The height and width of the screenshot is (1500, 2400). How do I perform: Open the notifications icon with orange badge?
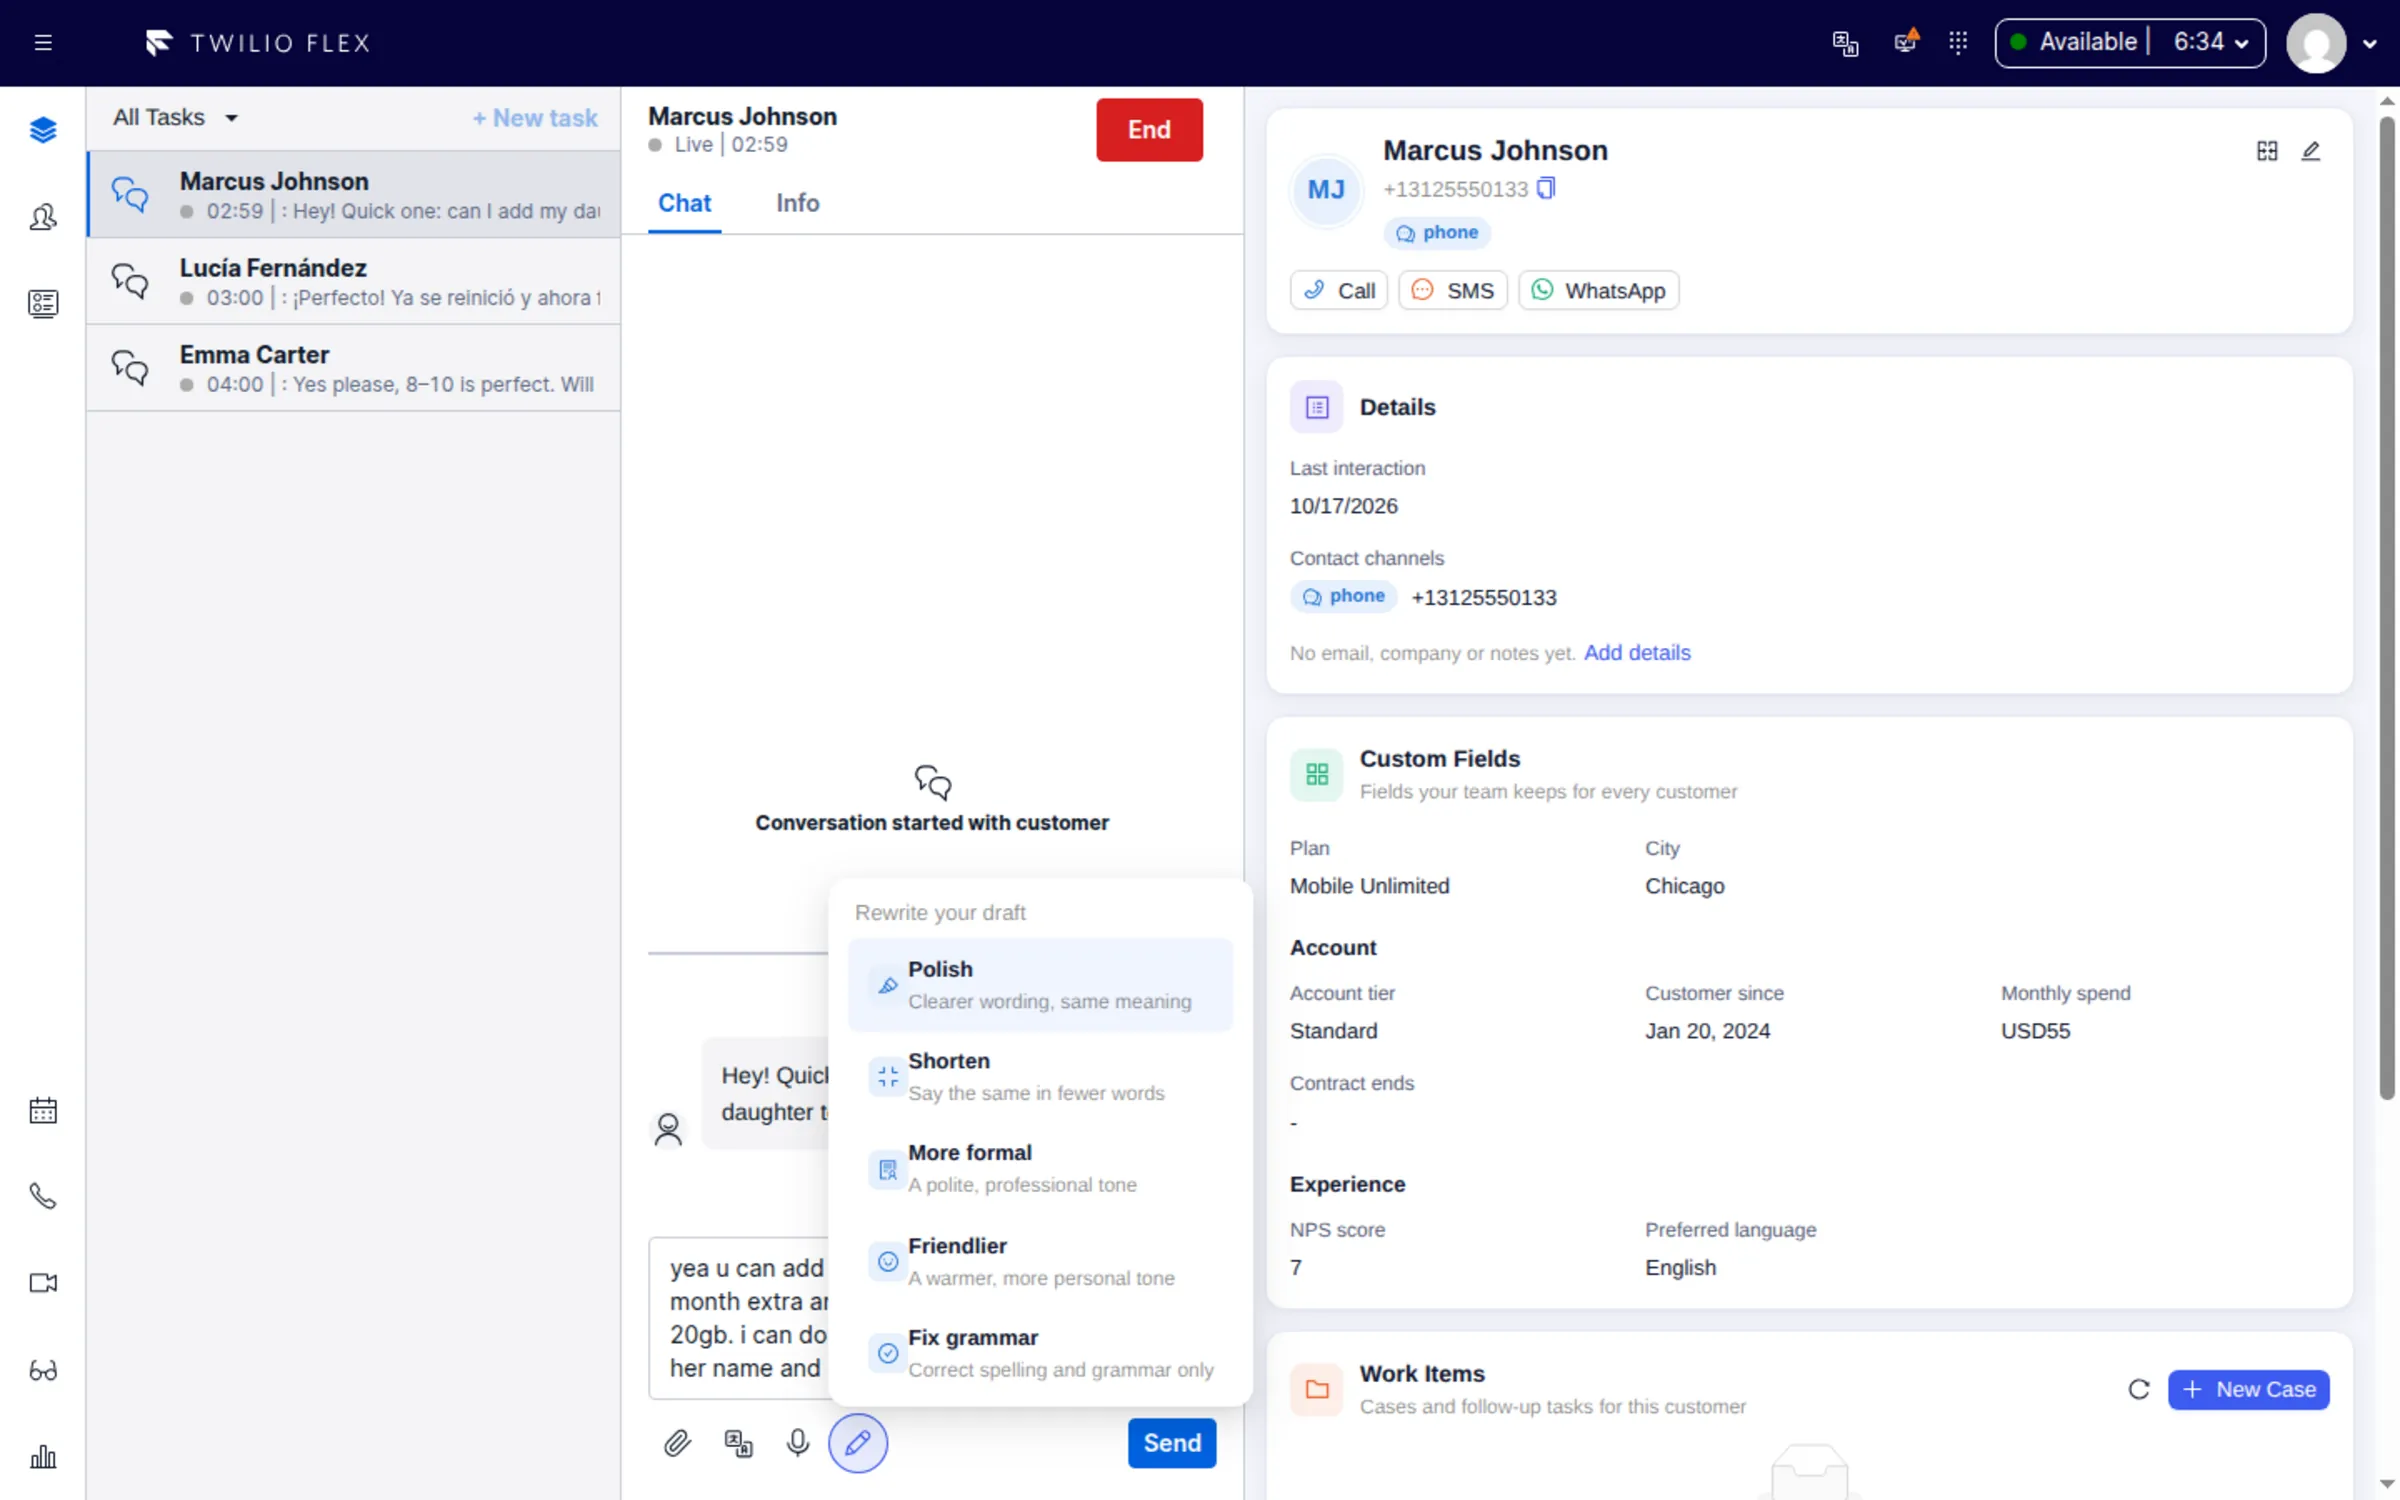(1906, 43)
